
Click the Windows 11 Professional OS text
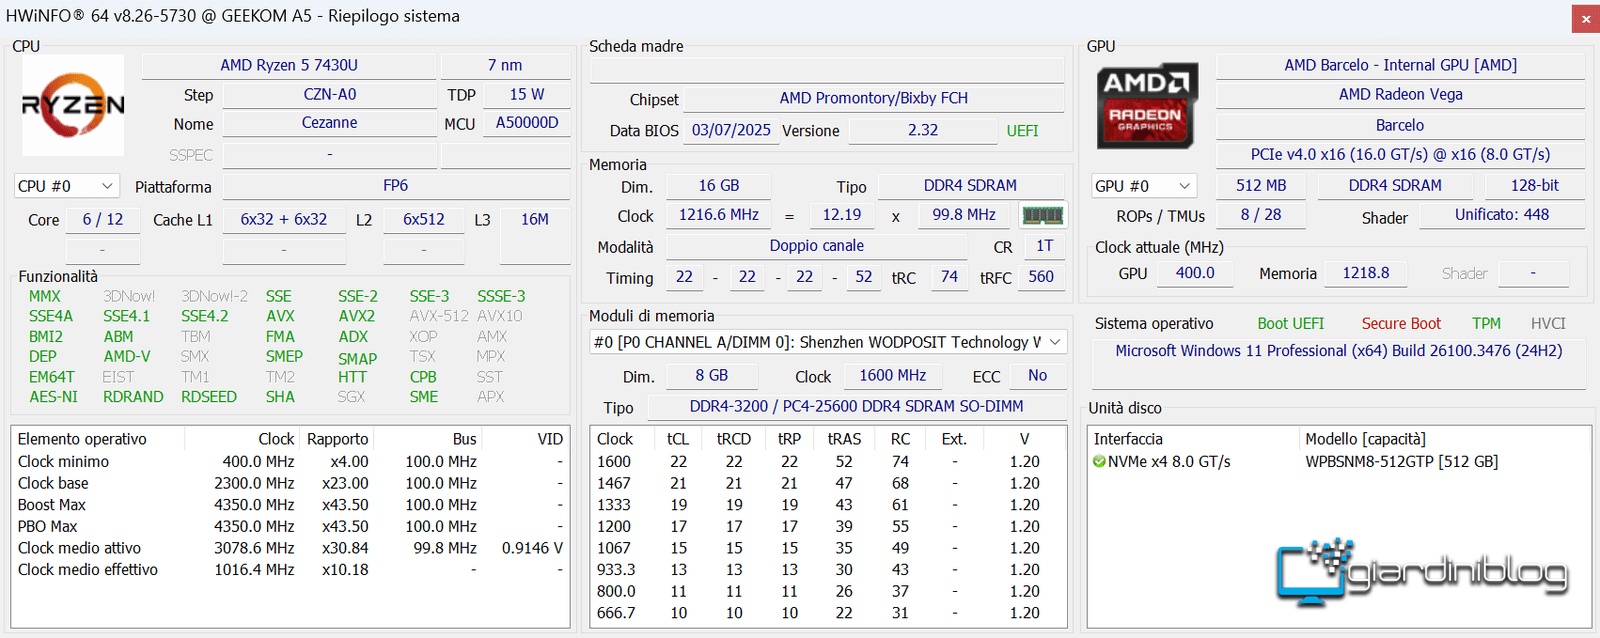[1338, 351]
